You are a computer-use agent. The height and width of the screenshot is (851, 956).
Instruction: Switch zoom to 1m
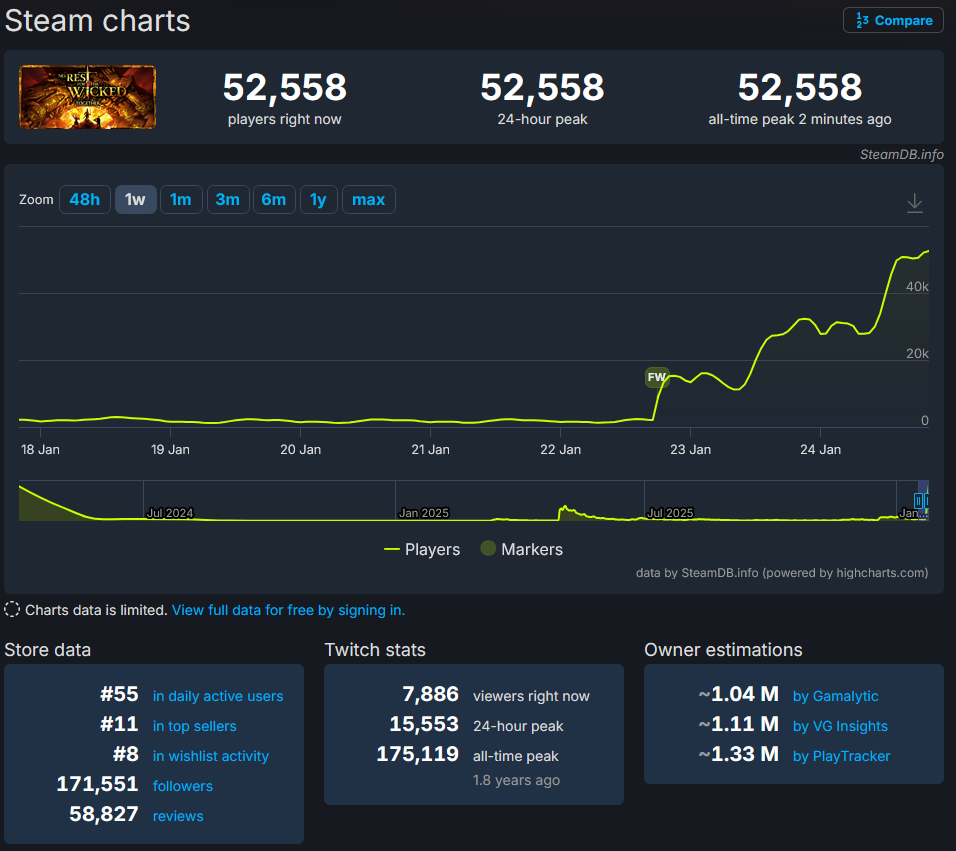pos(181,200)
